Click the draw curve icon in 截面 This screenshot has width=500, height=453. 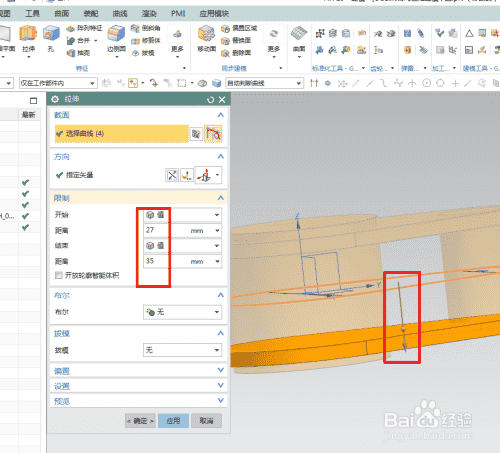coord(213,134)
